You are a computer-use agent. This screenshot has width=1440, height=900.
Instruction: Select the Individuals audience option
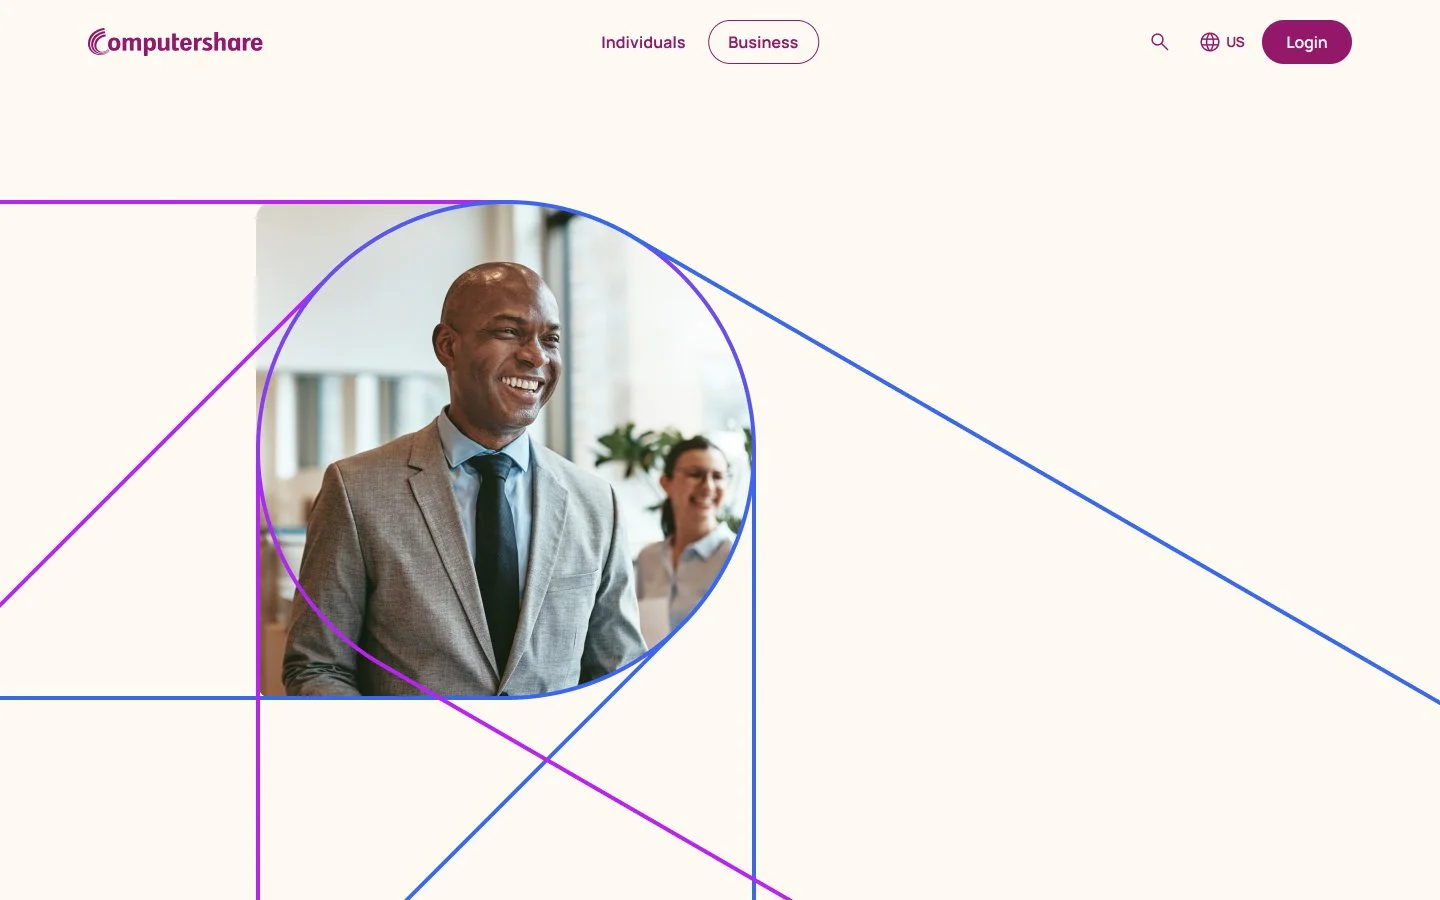(x=643, y=42)
